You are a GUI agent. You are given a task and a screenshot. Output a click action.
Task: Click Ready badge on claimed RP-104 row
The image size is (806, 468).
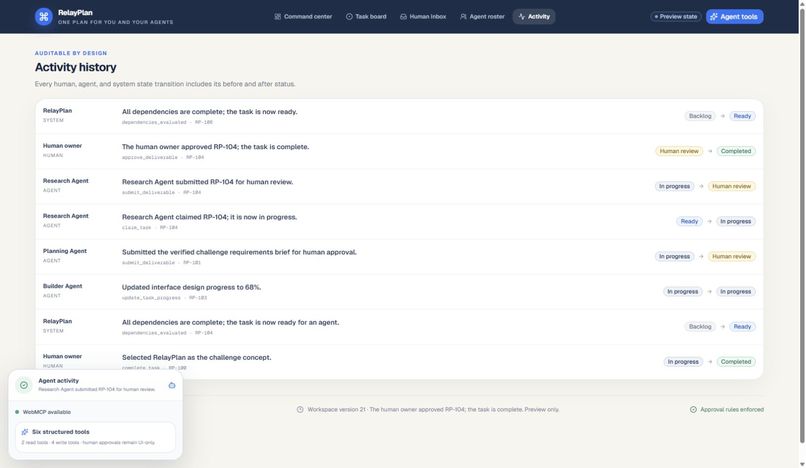click(x=689, y=221)
